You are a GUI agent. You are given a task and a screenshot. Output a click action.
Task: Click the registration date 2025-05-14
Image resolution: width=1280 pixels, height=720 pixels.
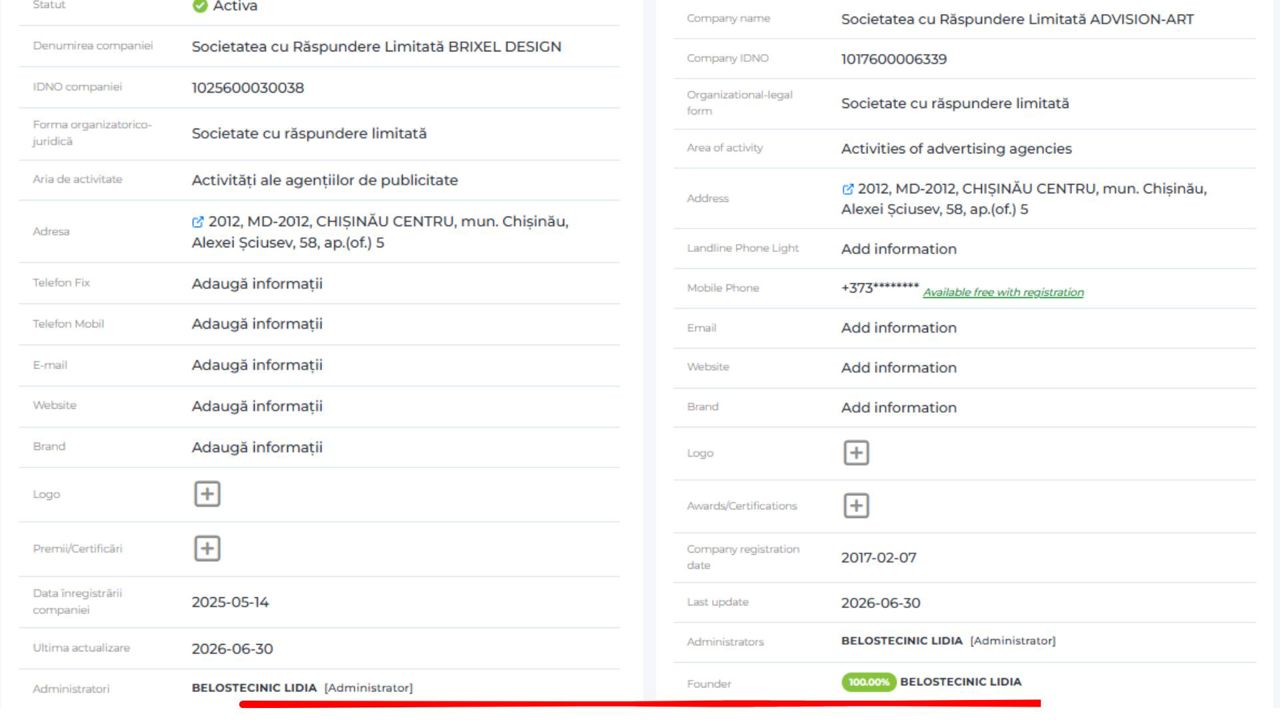pos(230,603)
